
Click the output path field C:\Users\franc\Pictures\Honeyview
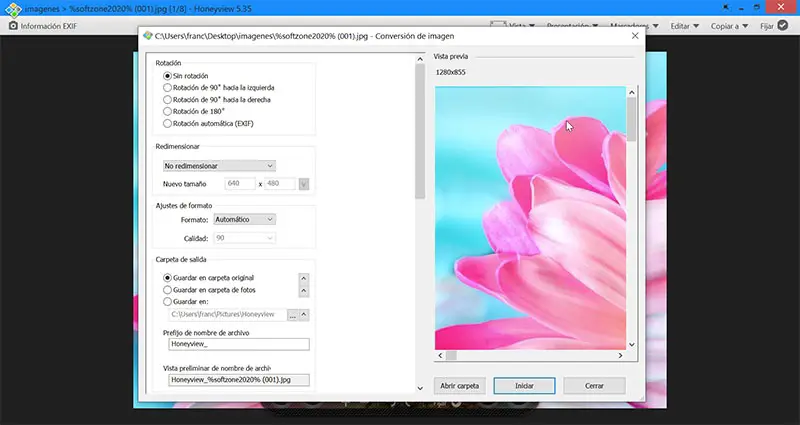tap(228, 315)
